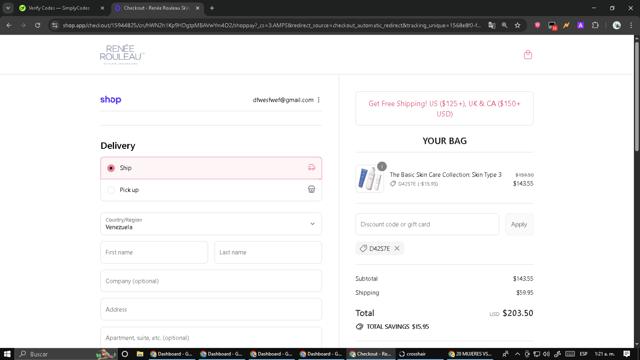Open the notification center

[627, 354]
